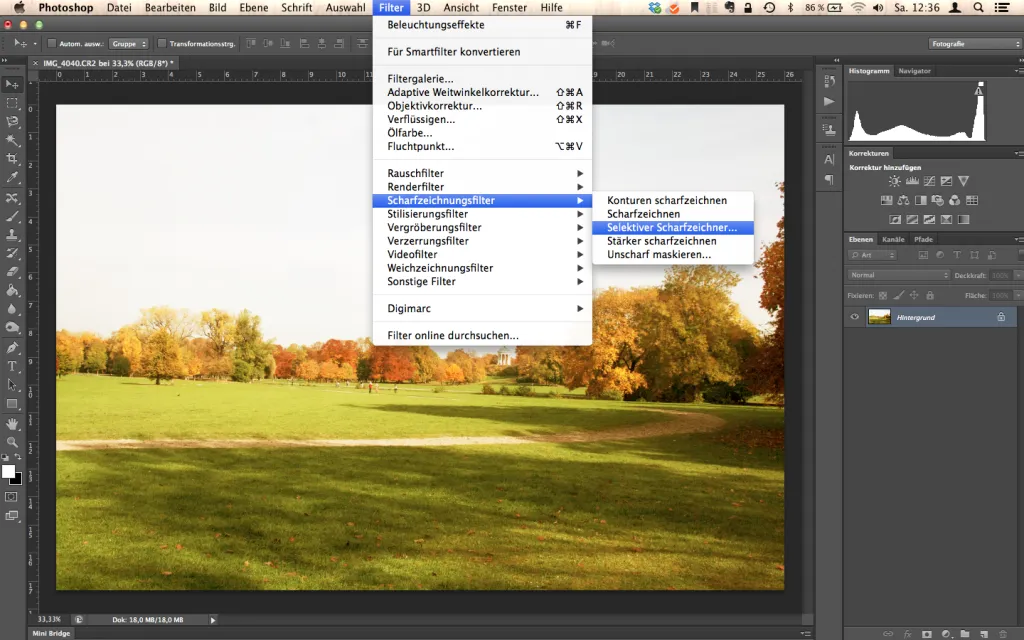Enable the Autom. ausw. checkbox
Image resolution: width=1024 pixels, height=640 pixels.
pos(52,43)
